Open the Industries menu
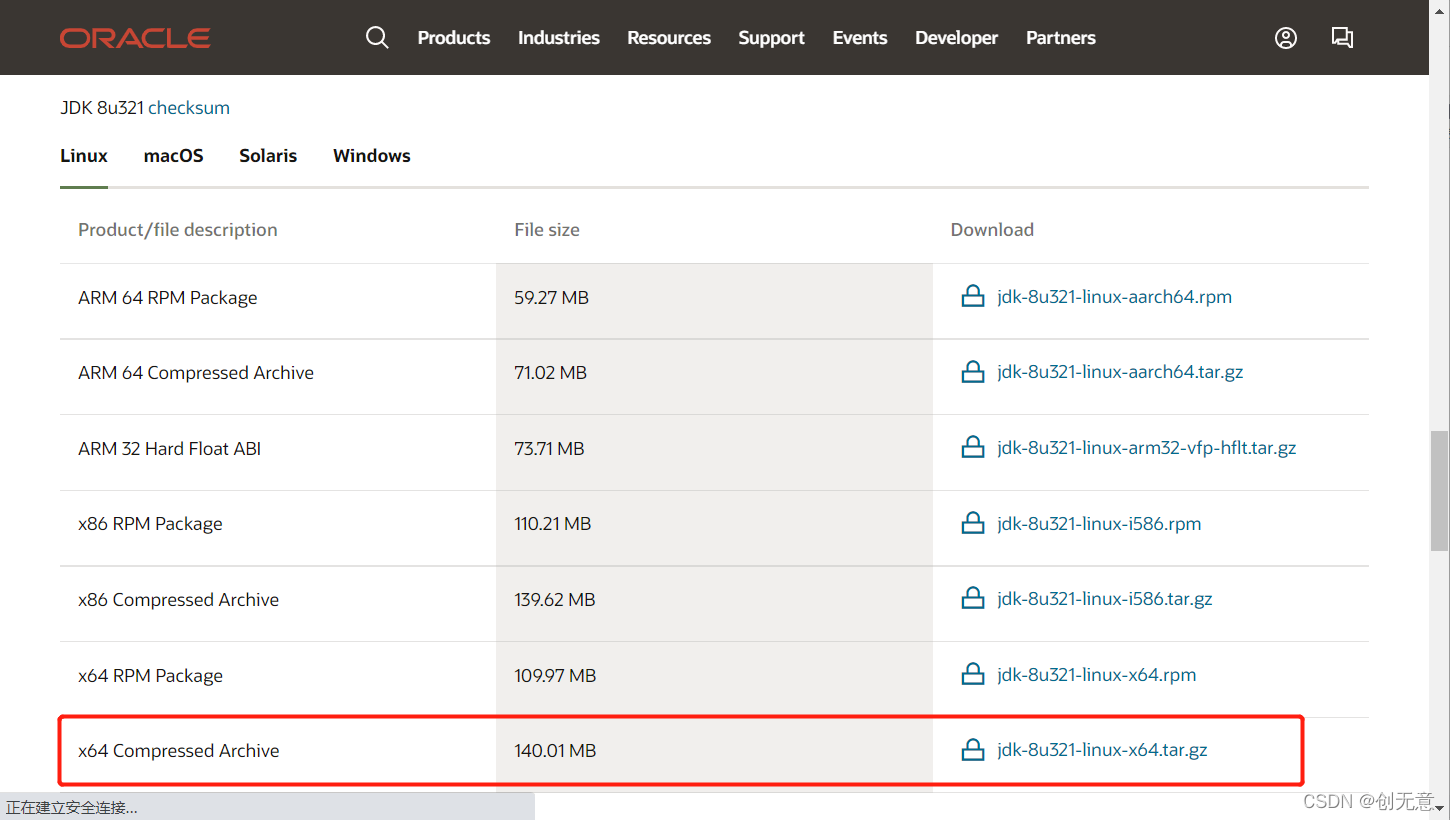The image size is (1450, 820). coord(559,38)
